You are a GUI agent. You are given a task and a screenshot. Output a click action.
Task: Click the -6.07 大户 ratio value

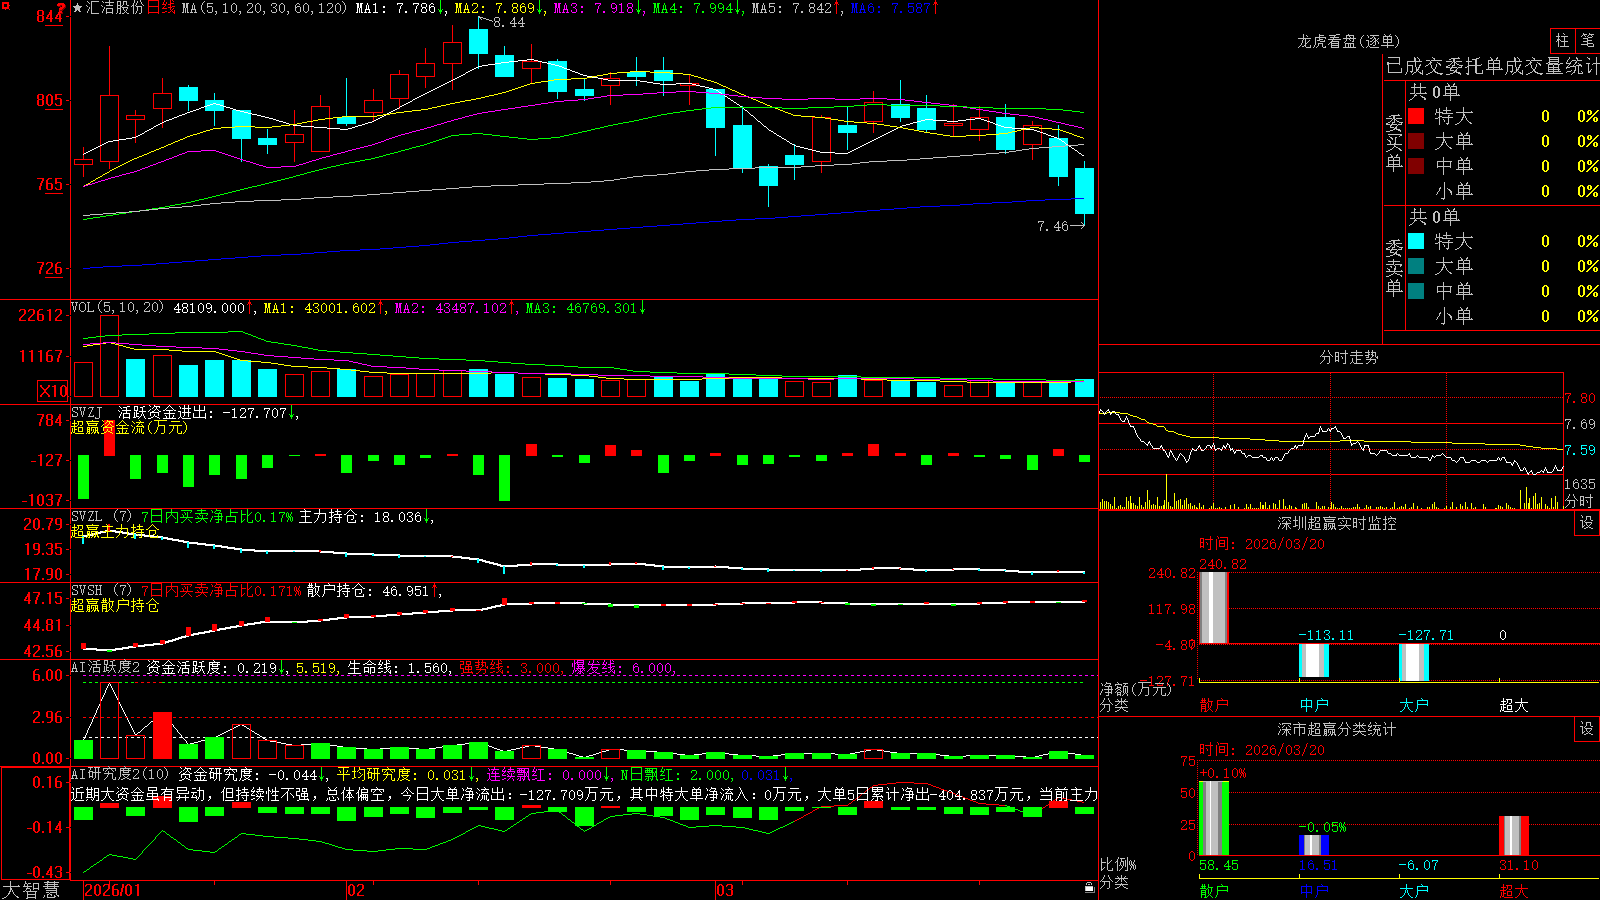[1418, 865]
